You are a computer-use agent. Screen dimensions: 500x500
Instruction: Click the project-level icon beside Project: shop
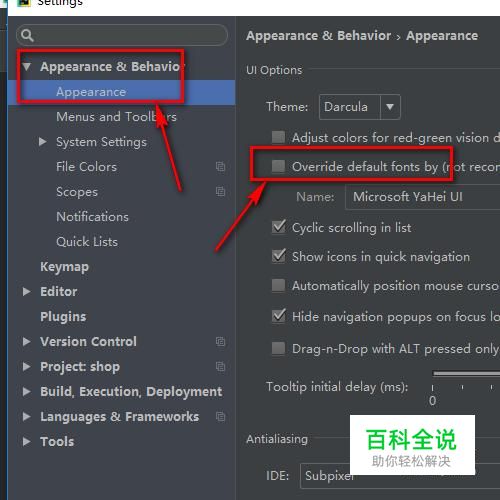(x=220, y=366)
